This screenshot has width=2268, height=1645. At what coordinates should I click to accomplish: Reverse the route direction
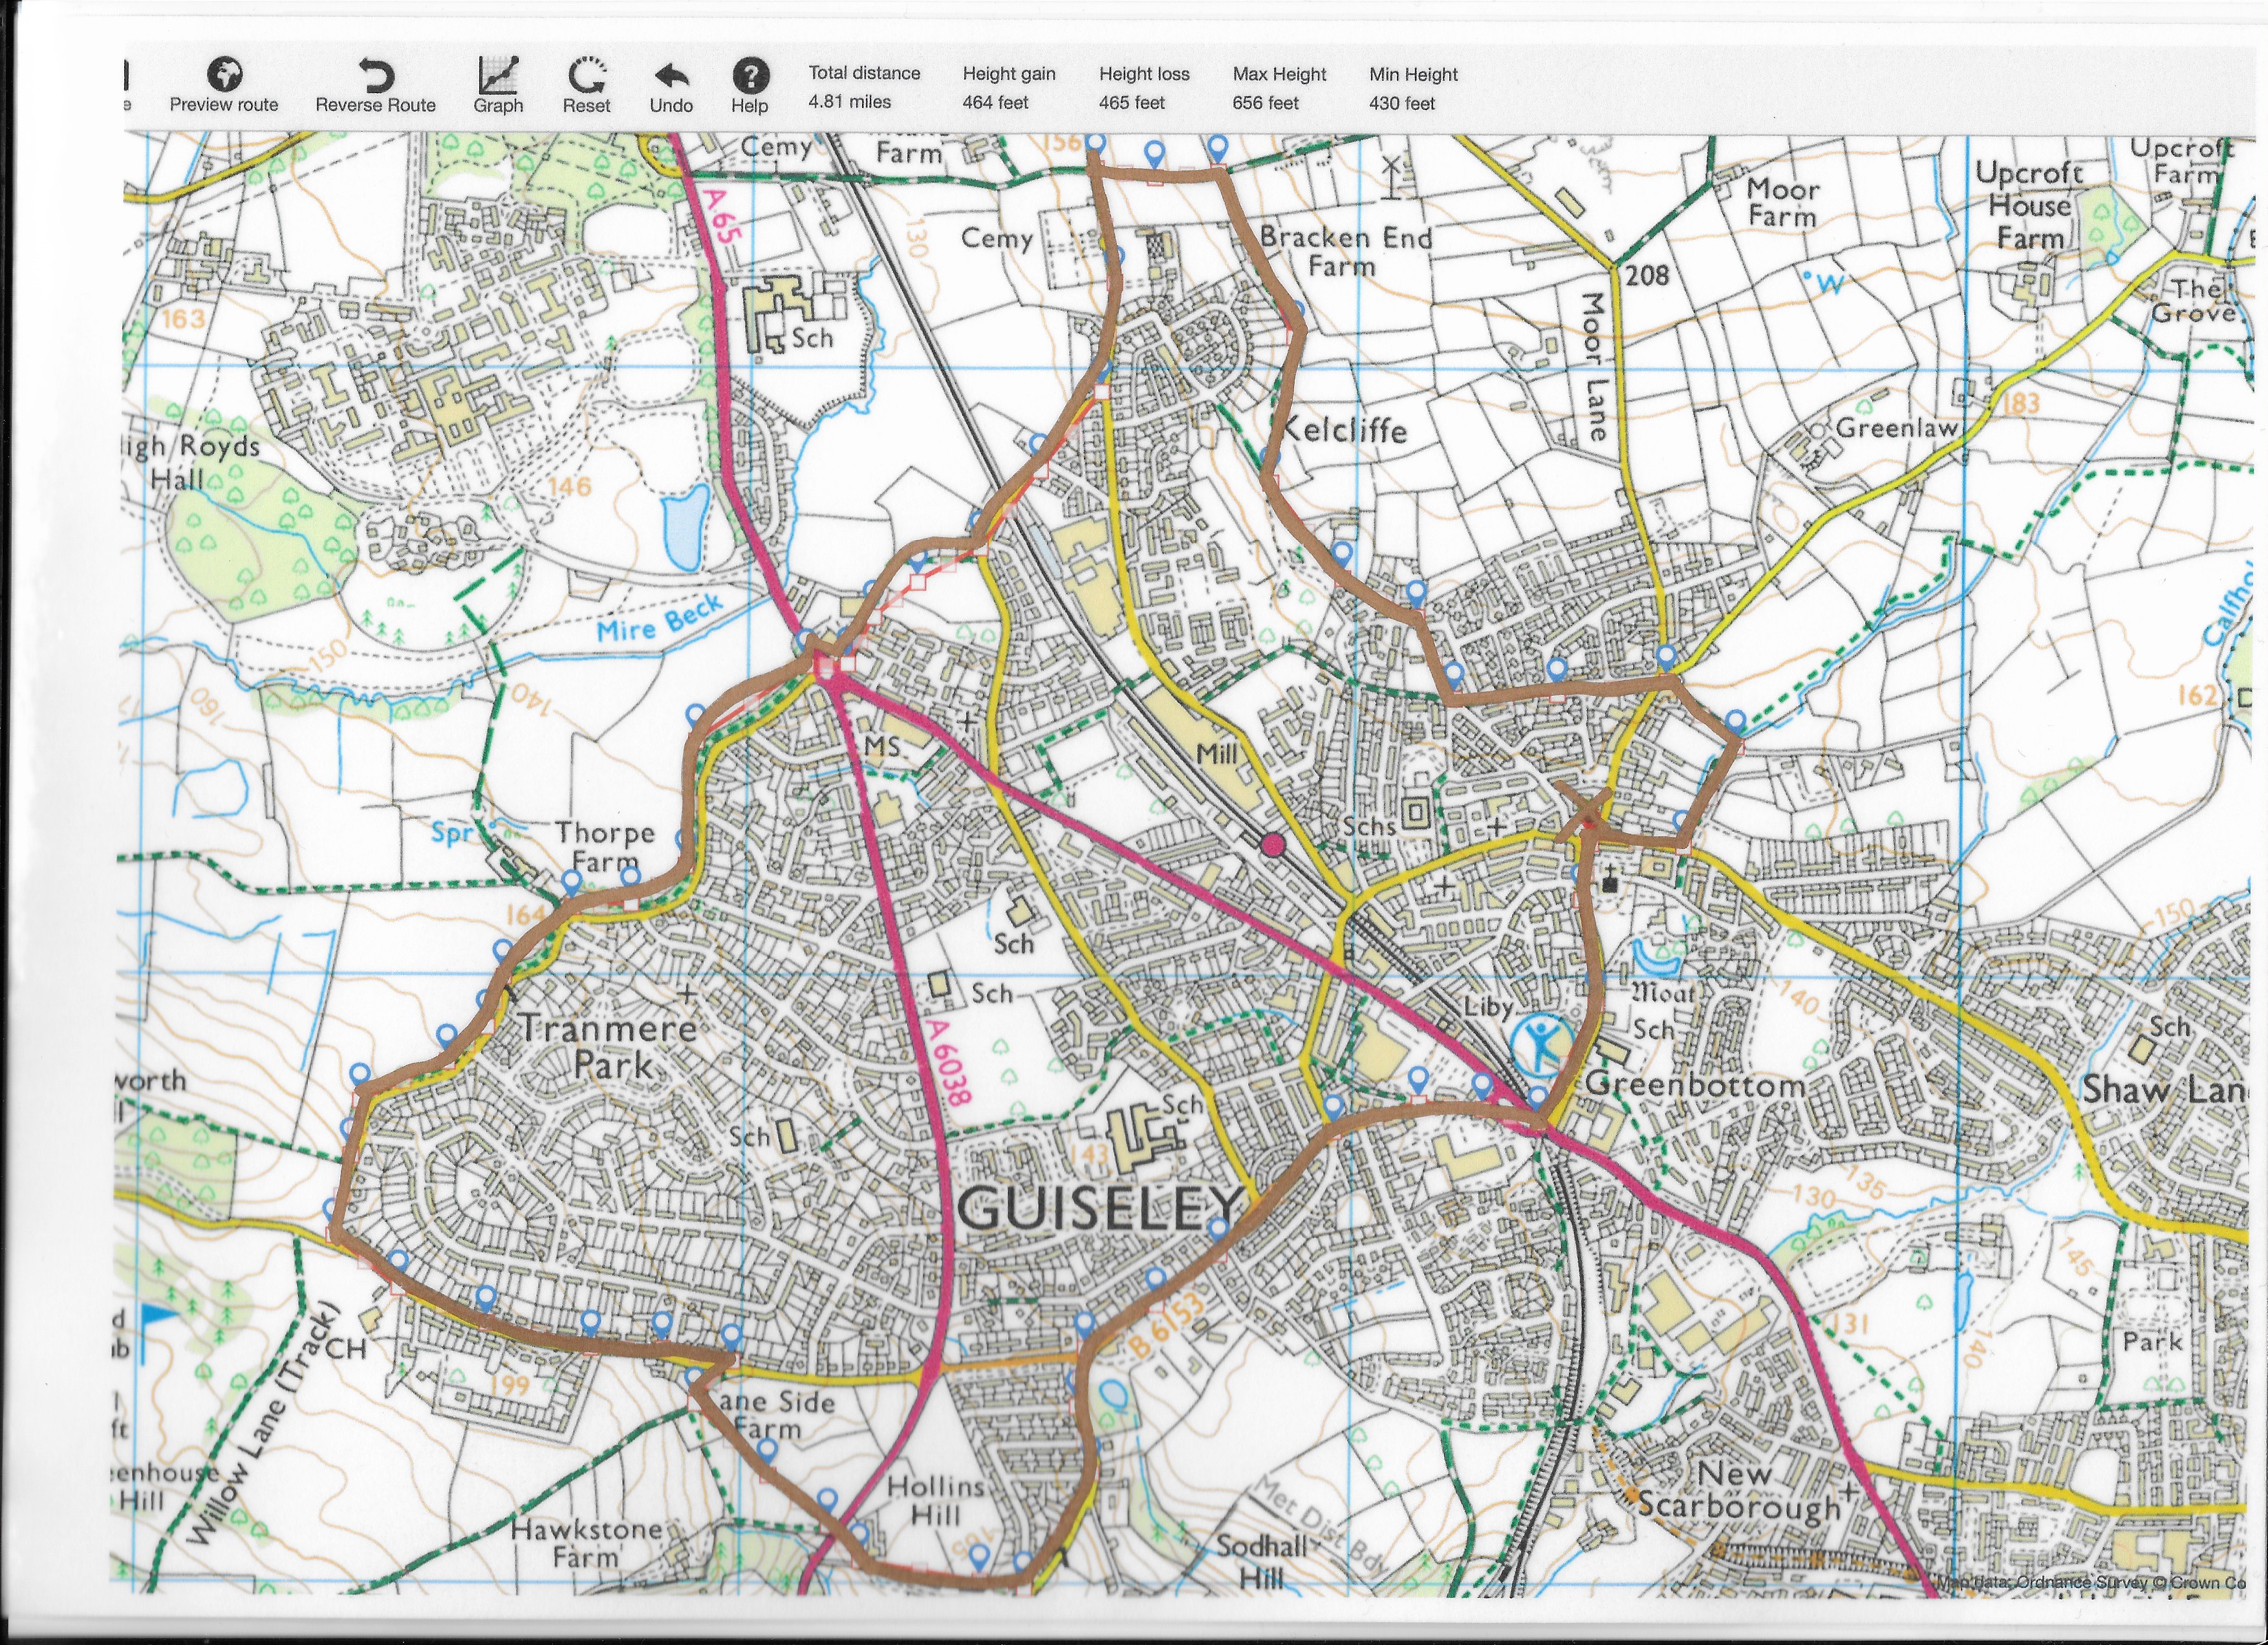tap(376, 76)
